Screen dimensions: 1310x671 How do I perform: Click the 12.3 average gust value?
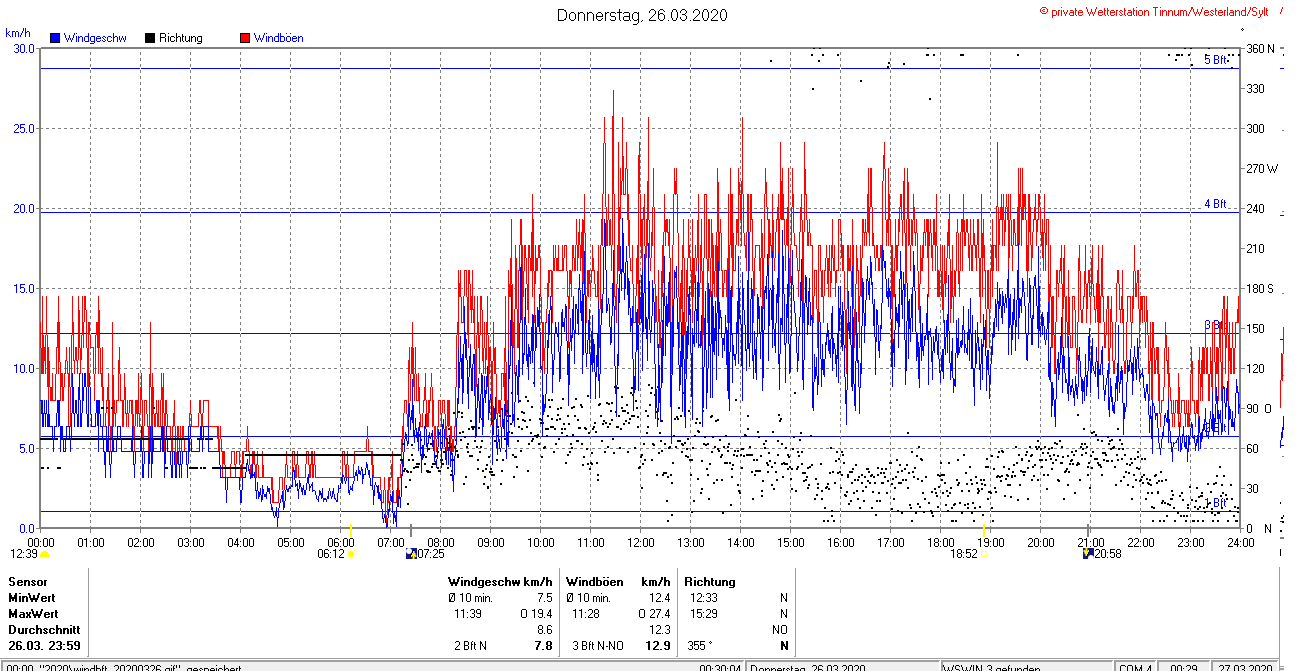(x=660, y=630)
